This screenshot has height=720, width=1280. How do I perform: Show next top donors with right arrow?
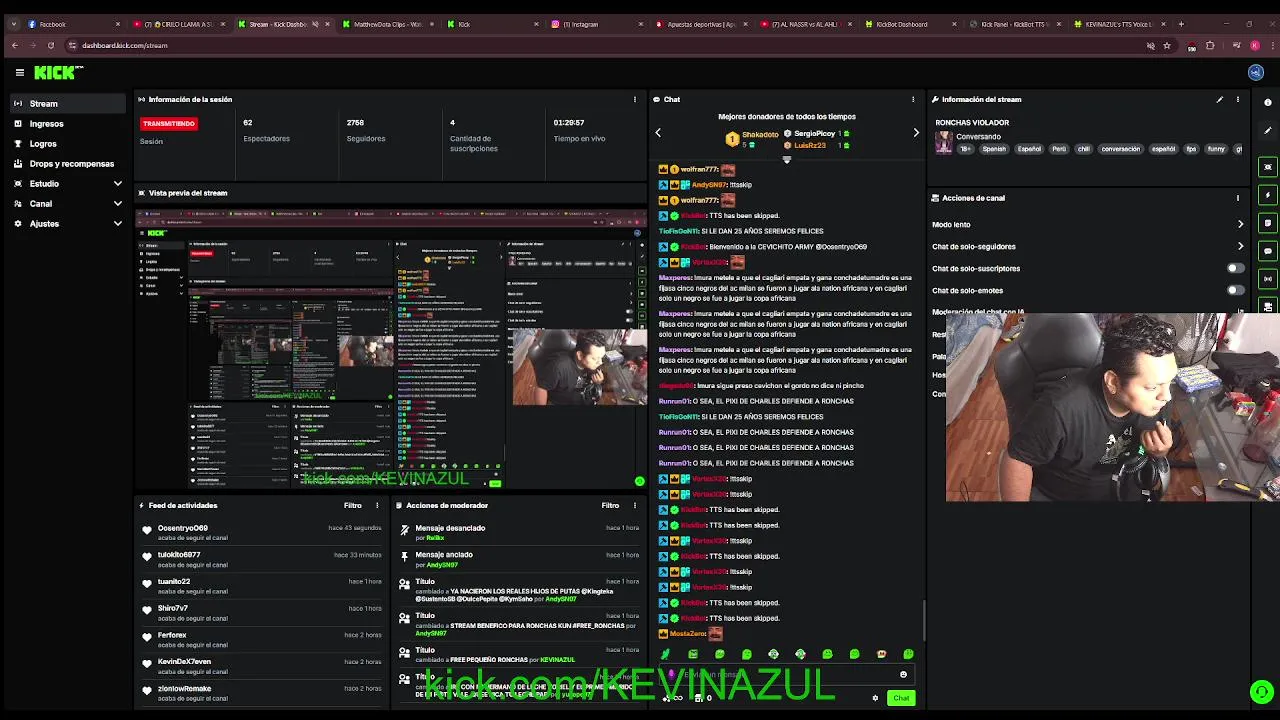(916, 132)
